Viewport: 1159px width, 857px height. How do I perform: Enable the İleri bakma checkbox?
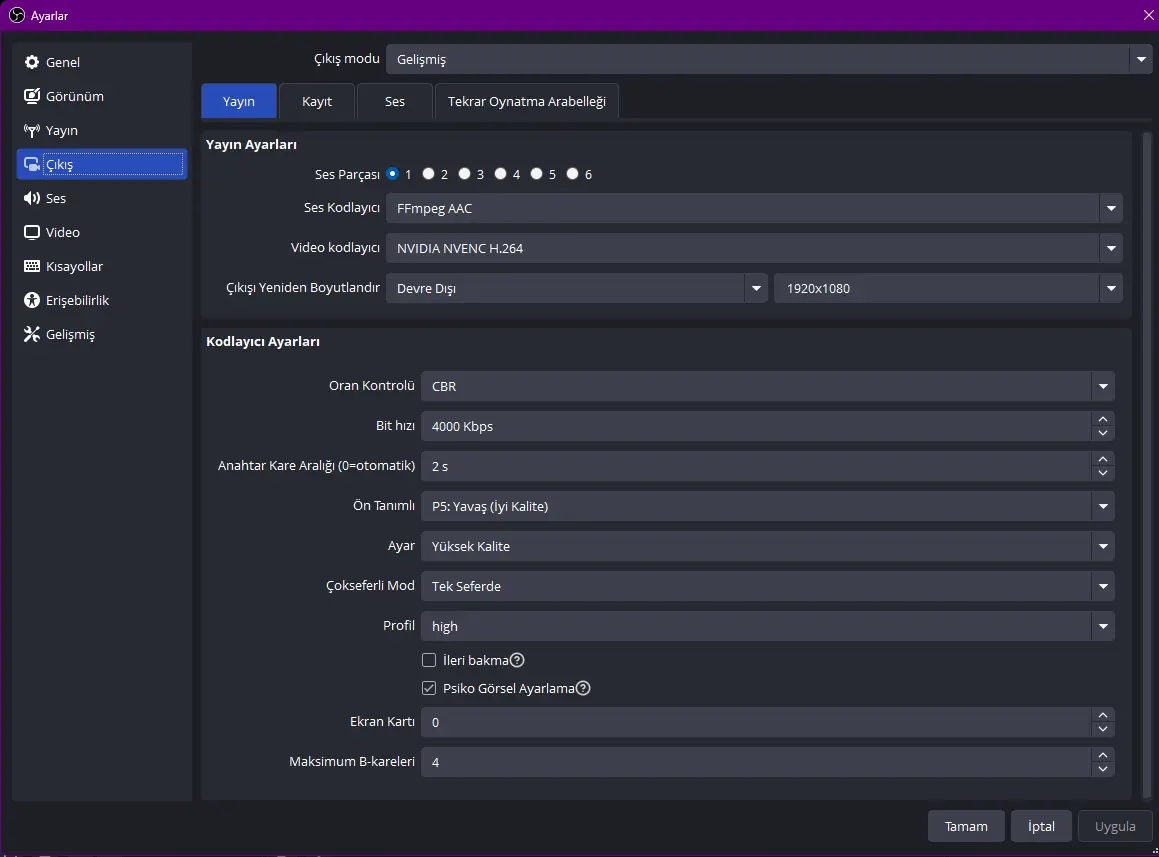pos(429,660)
